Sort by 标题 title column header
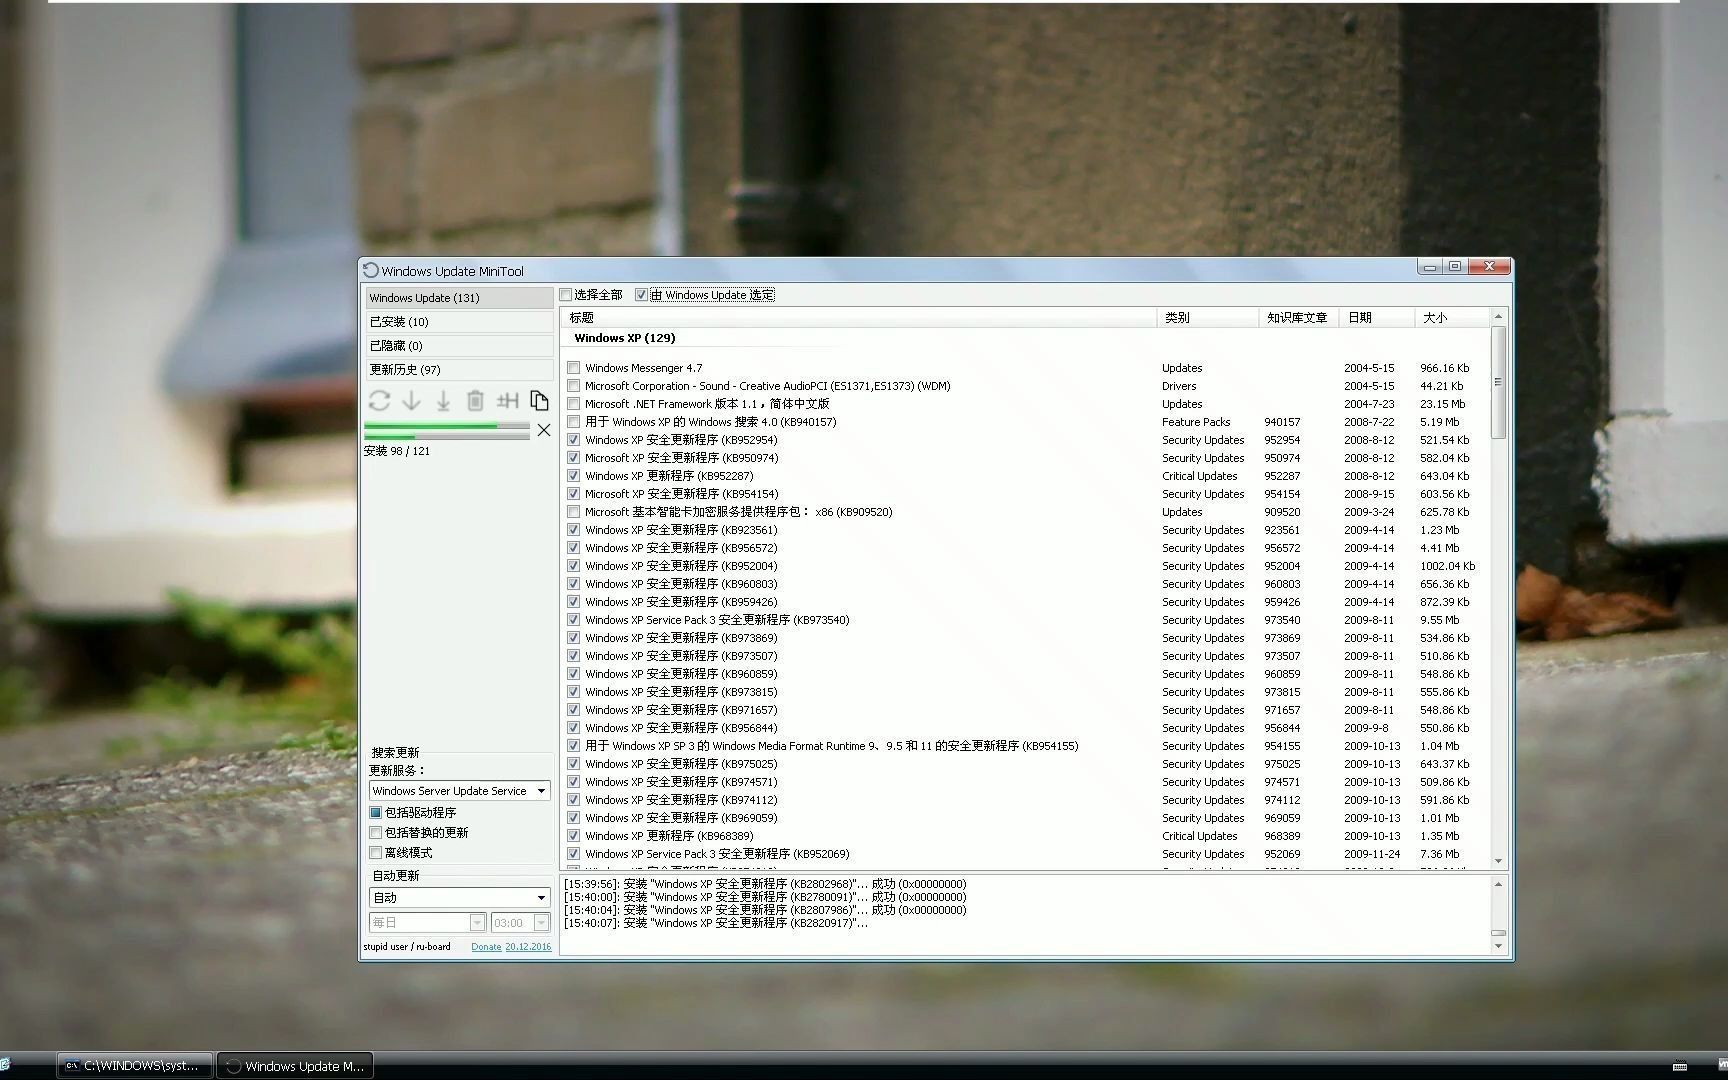 point(858,317)
